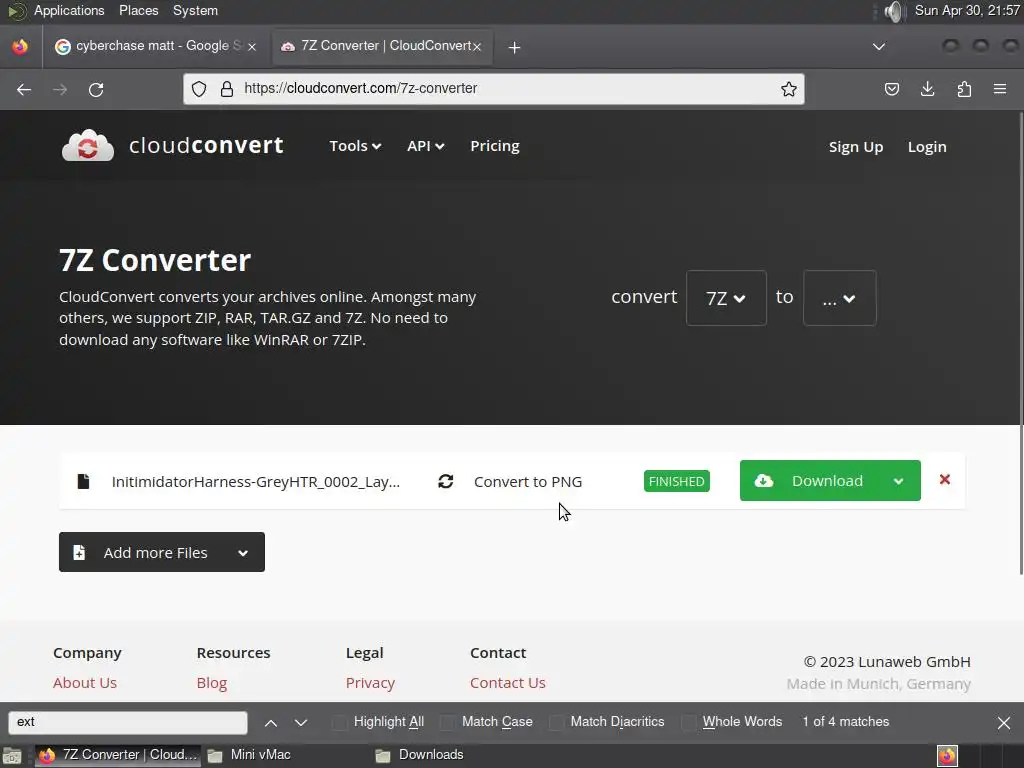
Task: Open the Pricing page
Action: pyautogui.click(x=495, y=146)
